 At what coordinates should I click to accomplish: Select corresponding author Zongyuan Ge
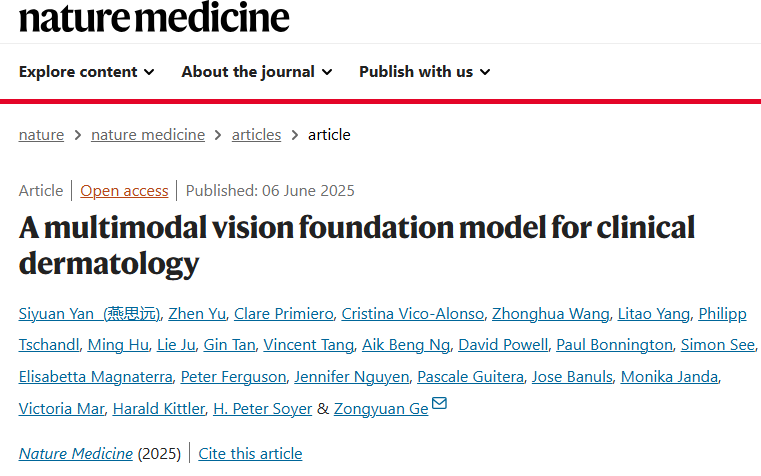[381, 409]
